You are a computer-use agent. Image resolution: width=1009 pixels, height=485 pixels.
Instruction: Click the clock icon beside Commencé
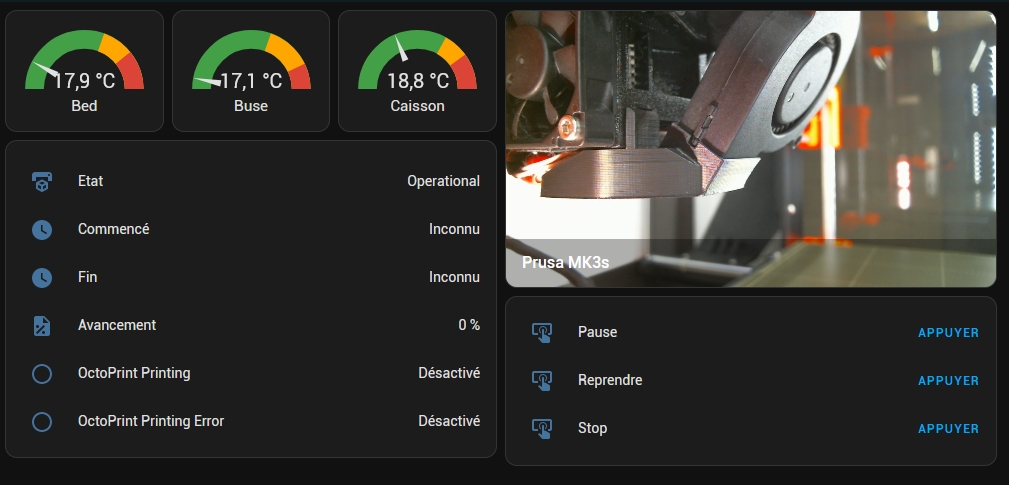(42, 230)
